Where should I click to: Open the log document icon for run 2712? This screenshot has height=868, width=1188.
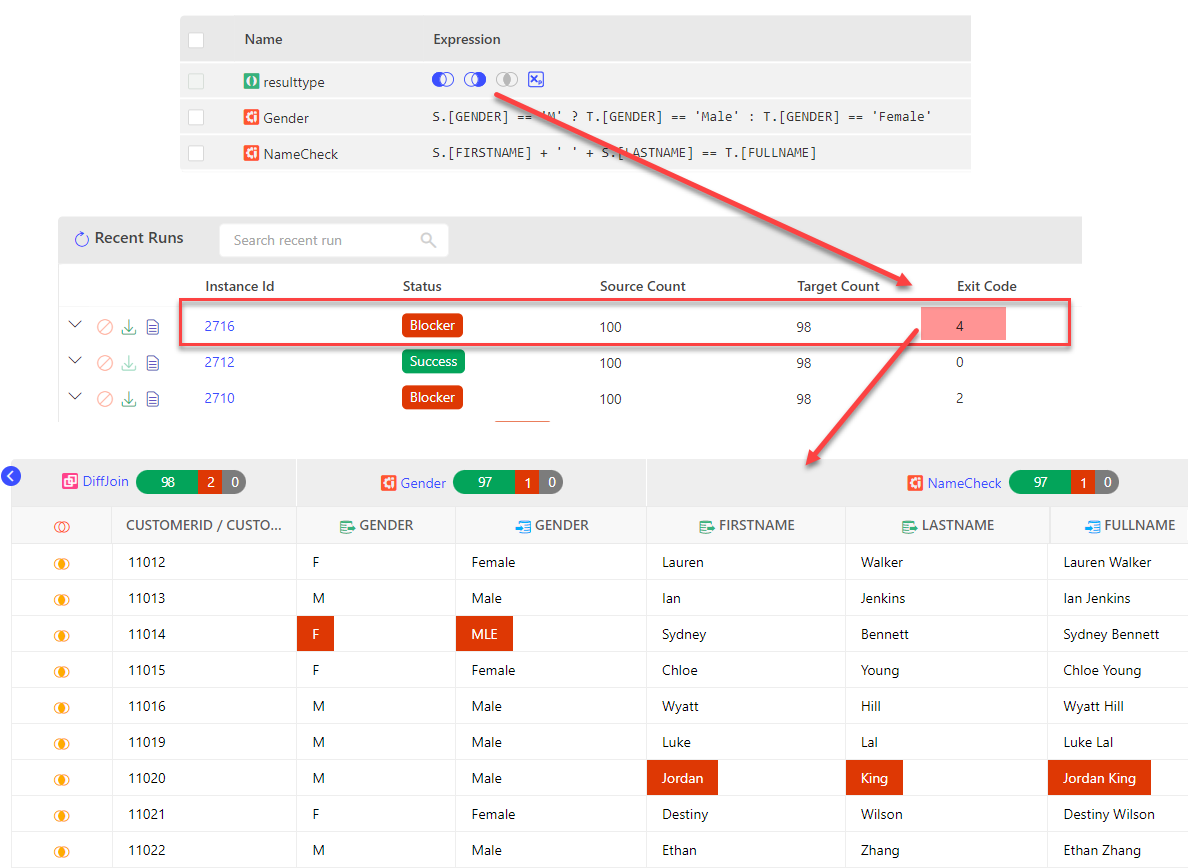(x=153, y=363)
